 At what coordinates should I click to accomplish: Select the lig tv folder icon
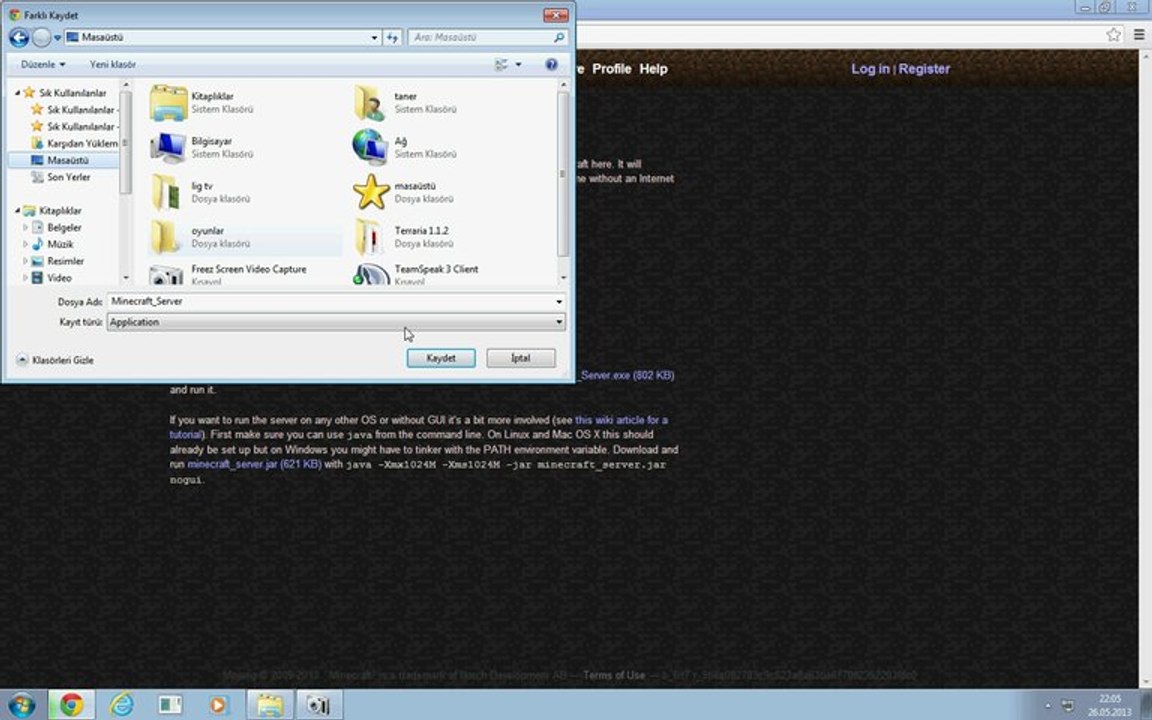click(x=165, y=192)
